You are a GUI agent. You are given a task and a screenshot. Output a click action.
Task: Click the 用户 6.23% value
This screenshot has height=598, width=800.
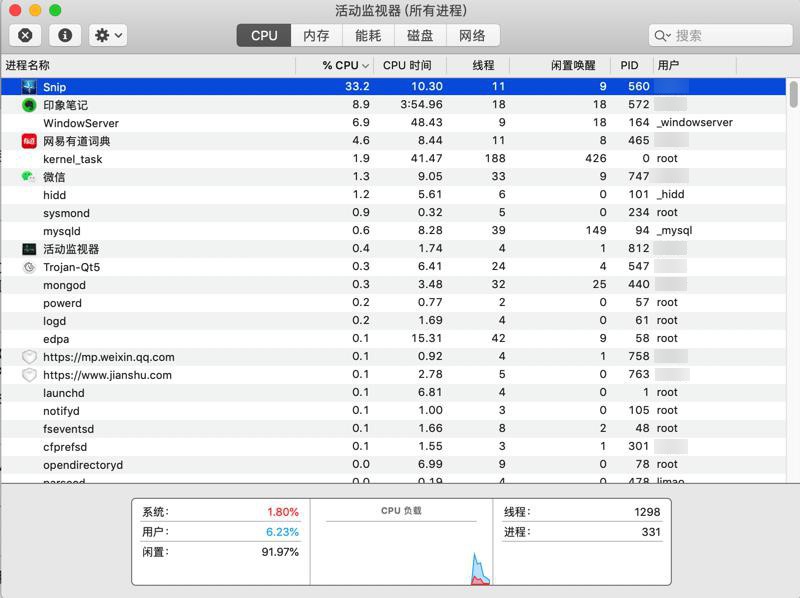282,532
